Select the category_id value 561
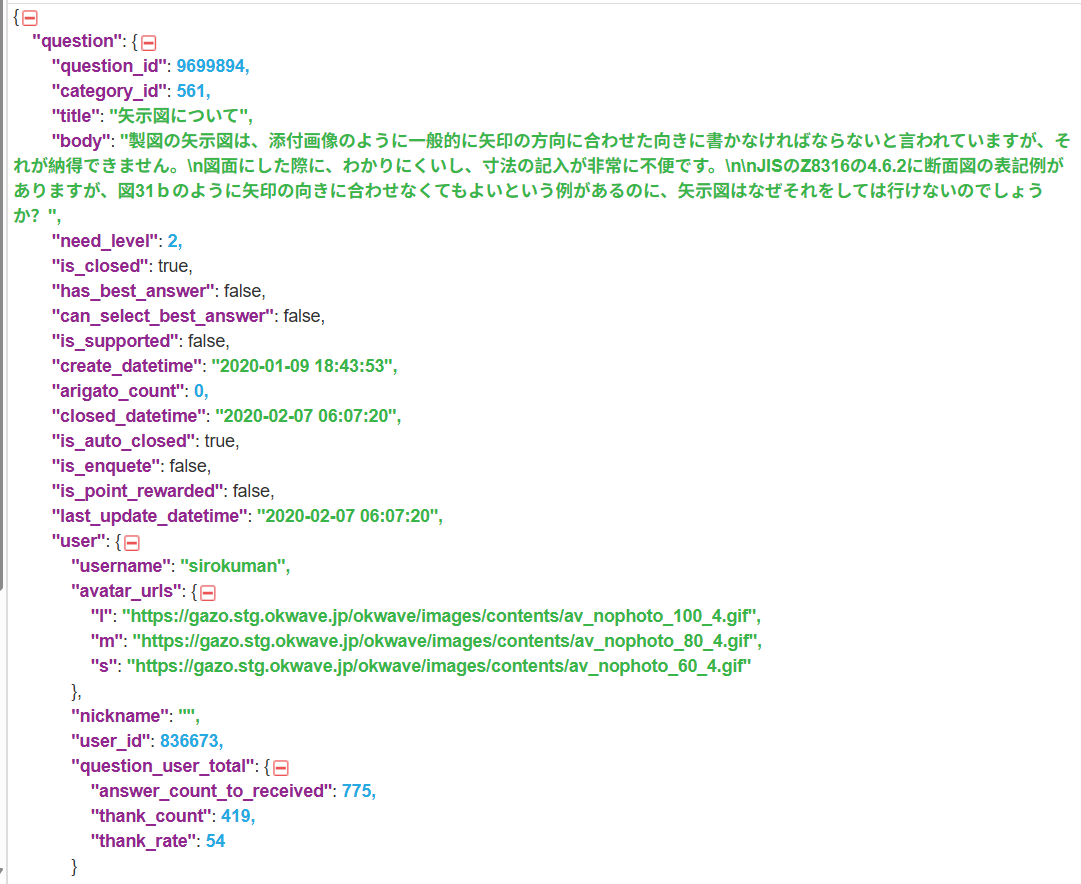This screenshot has height=884, width=1081. point(190,90)
